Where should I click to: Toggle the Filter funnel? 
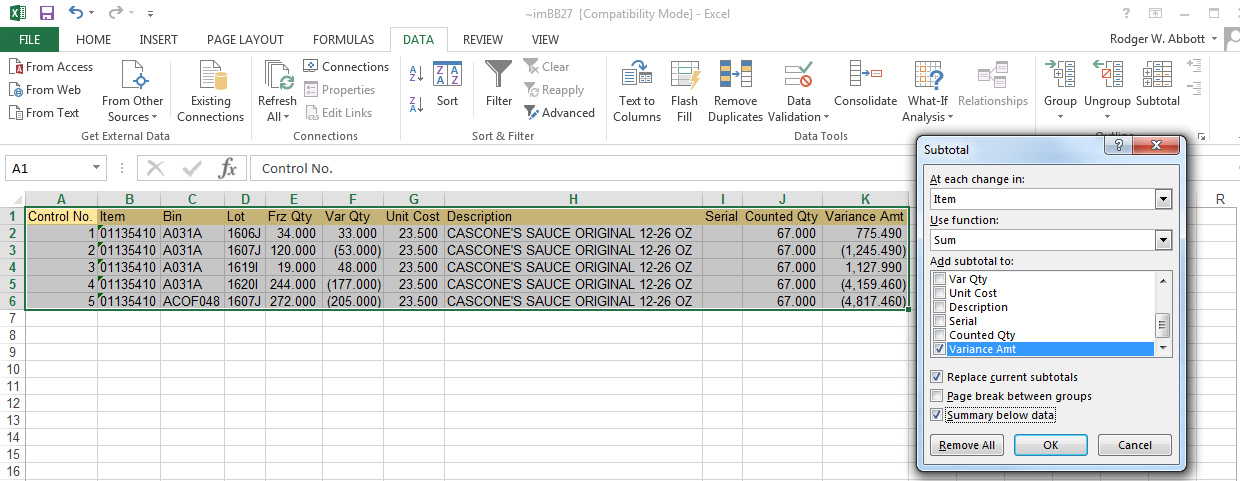[499, 85]
